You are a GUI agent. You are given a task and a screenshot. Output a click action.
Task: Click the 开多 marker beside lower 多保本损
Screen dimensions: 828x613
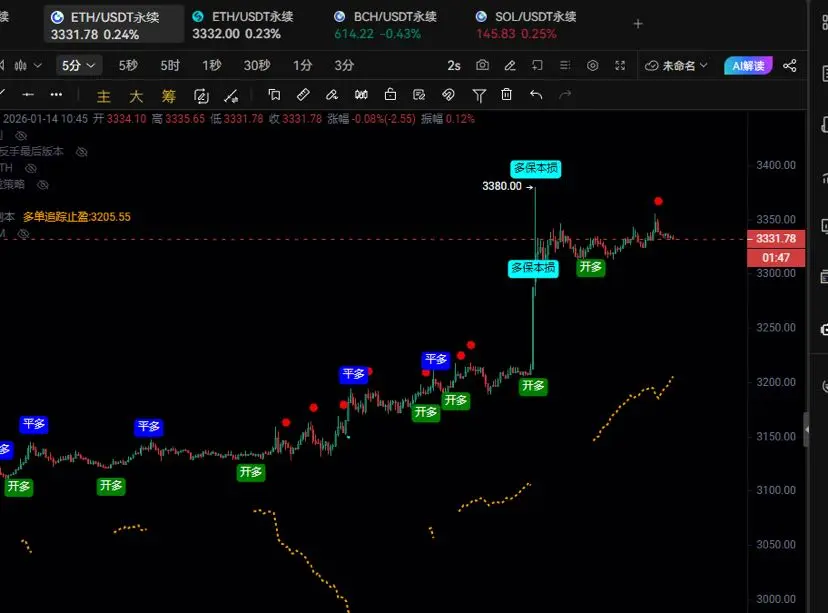pyautogui.click(x=590, y=267)
